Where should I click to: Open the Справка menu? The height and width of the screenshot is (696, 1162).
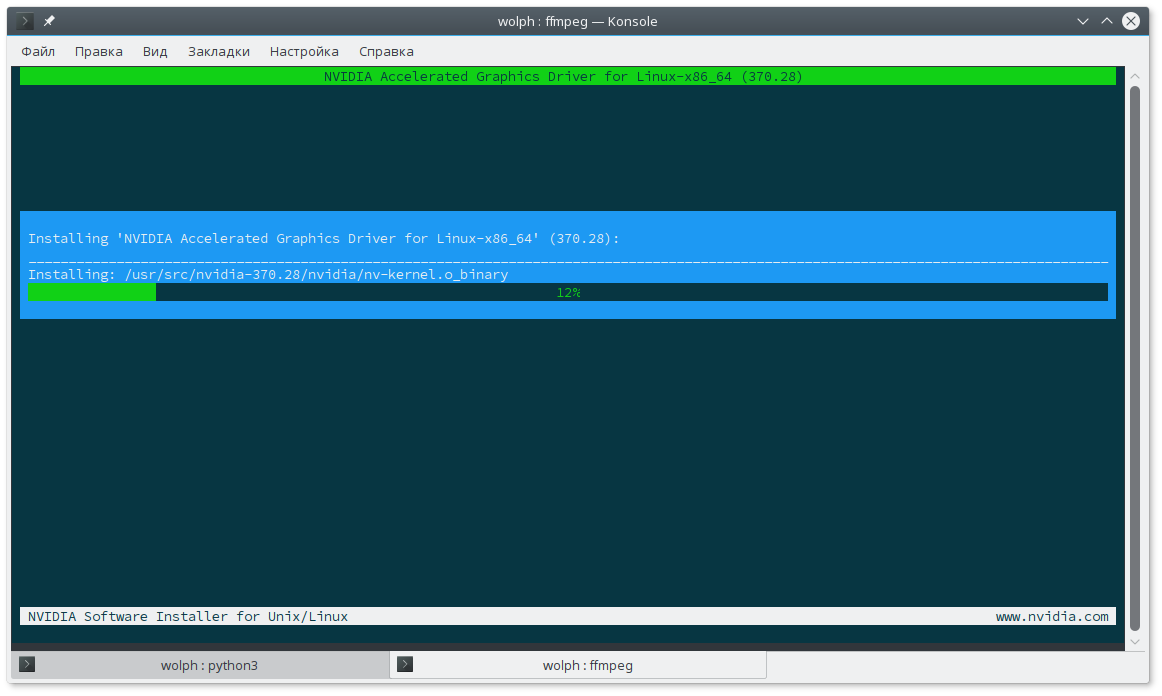pyautogui.click(x=386, y=51)
